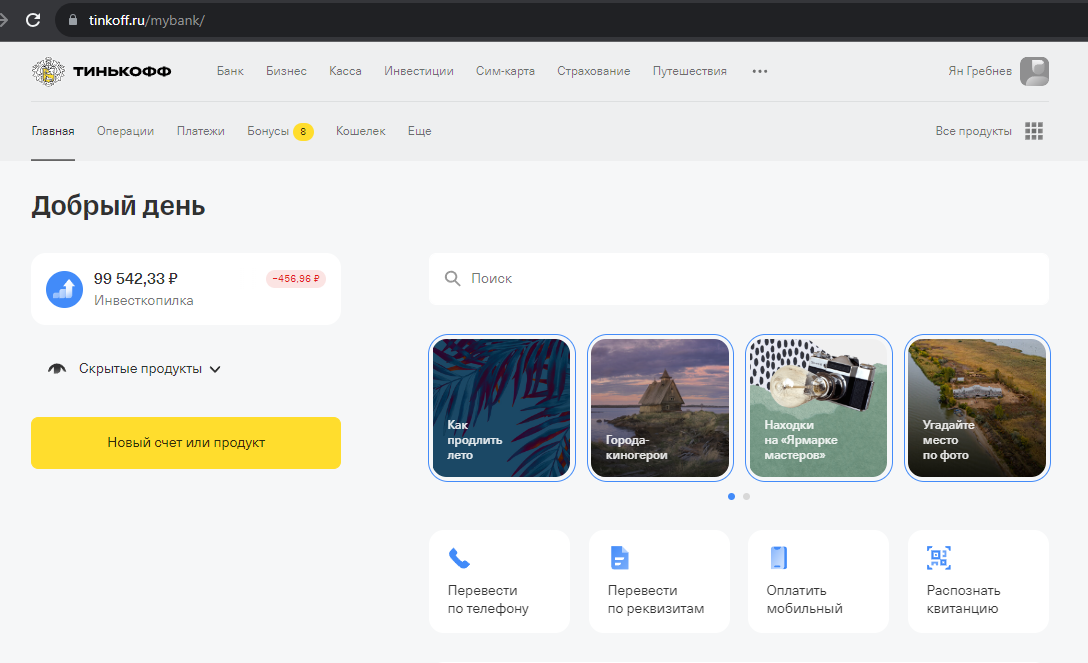This screenshot has height=663, width=1088.
Task: Expand the Скрытые продукты chevron
Action: coord(215,370)
